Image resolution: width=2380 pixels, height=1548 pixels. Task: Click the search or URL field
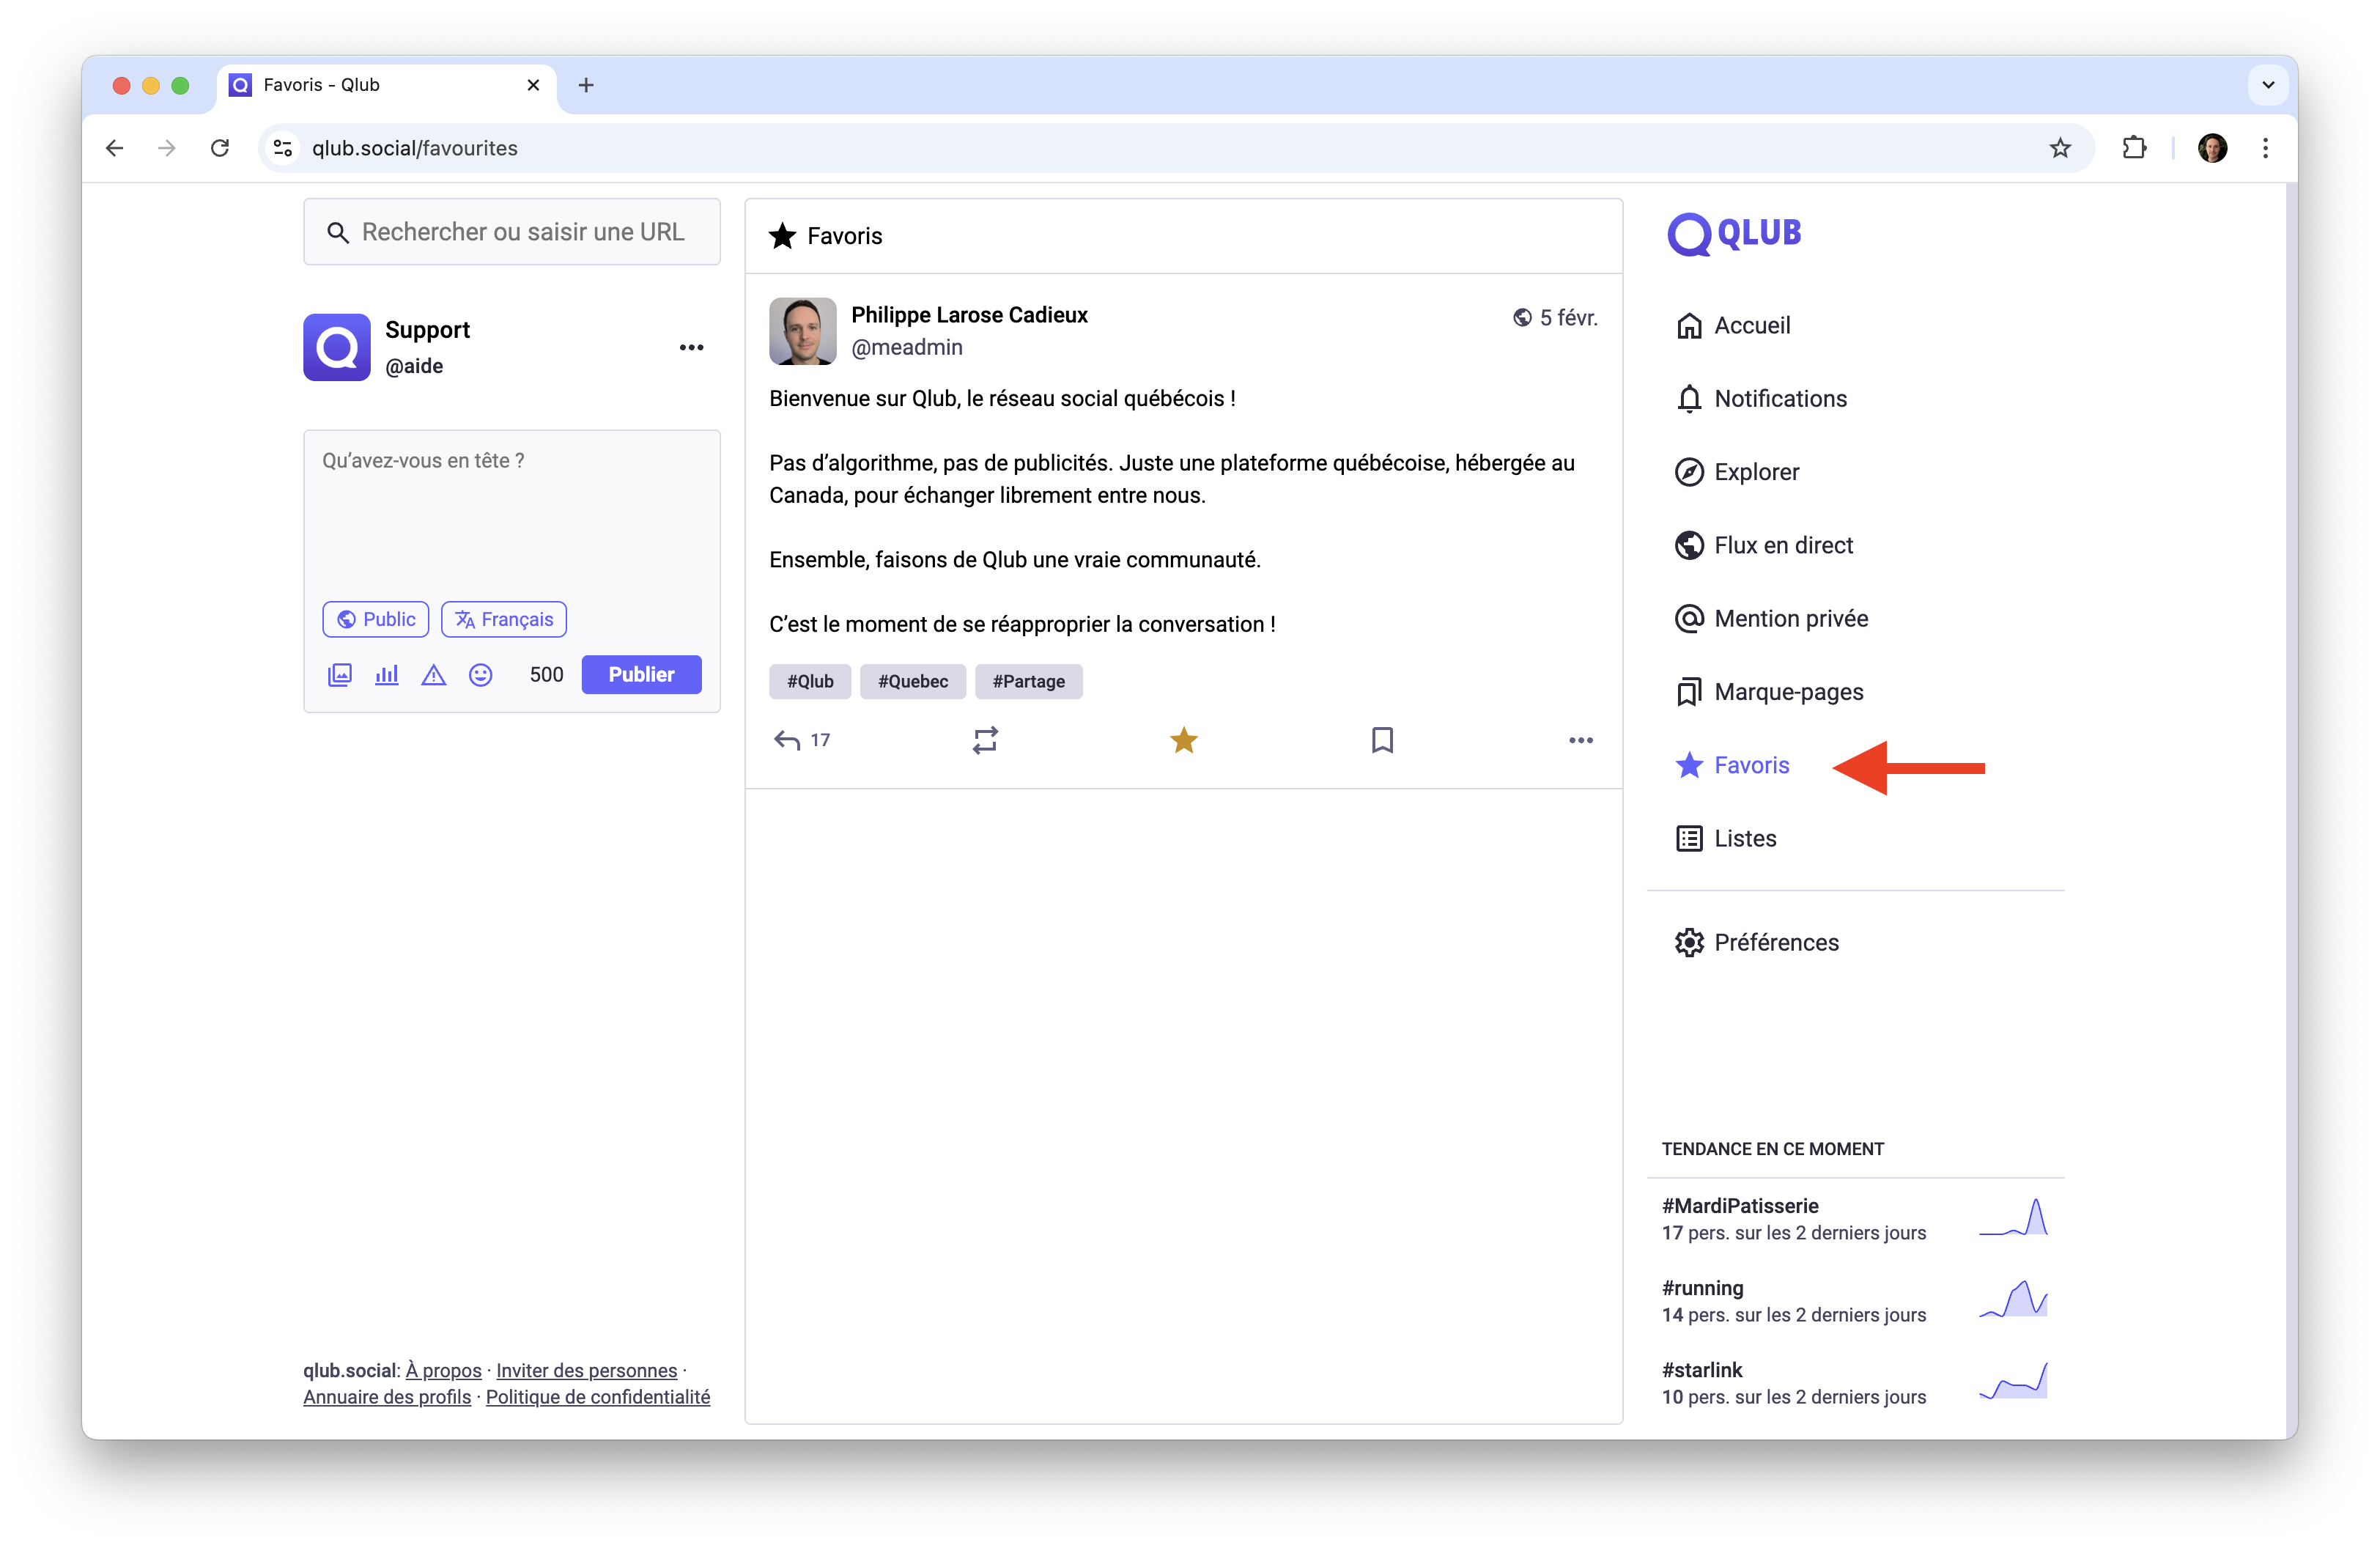tap(511, 232)
